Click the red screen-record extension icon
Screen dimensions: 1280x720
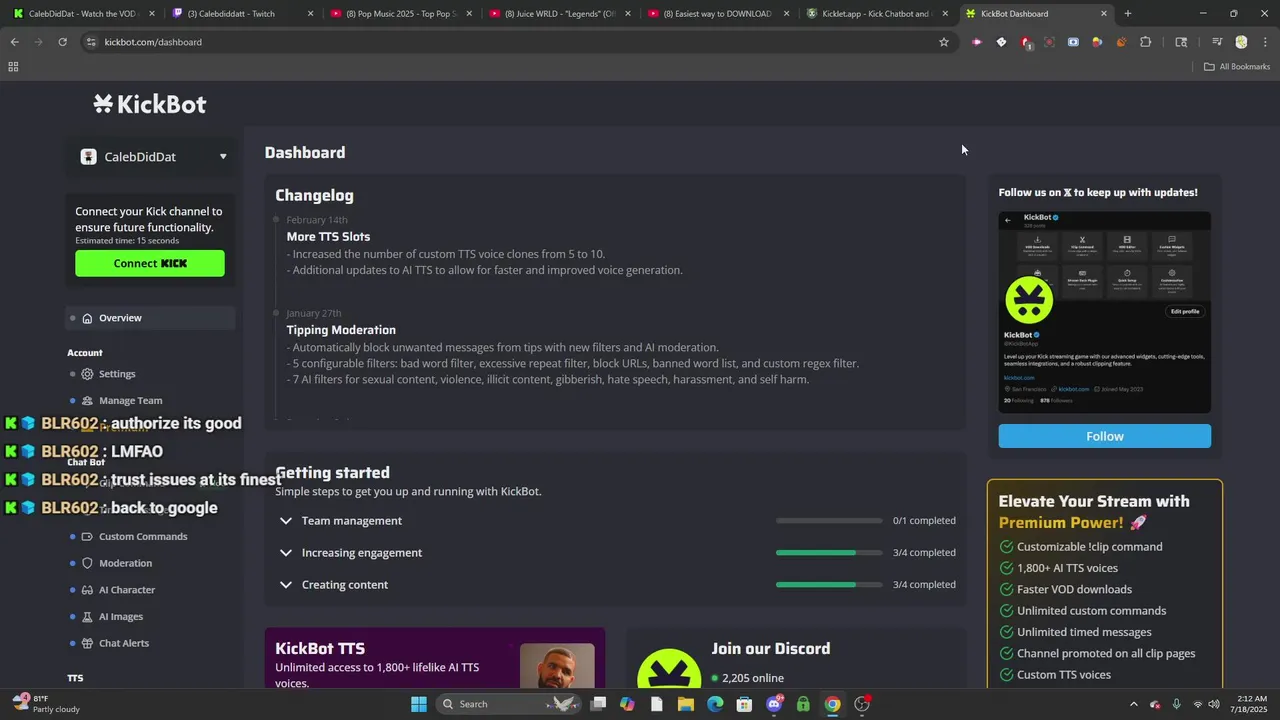[1049, 42]
